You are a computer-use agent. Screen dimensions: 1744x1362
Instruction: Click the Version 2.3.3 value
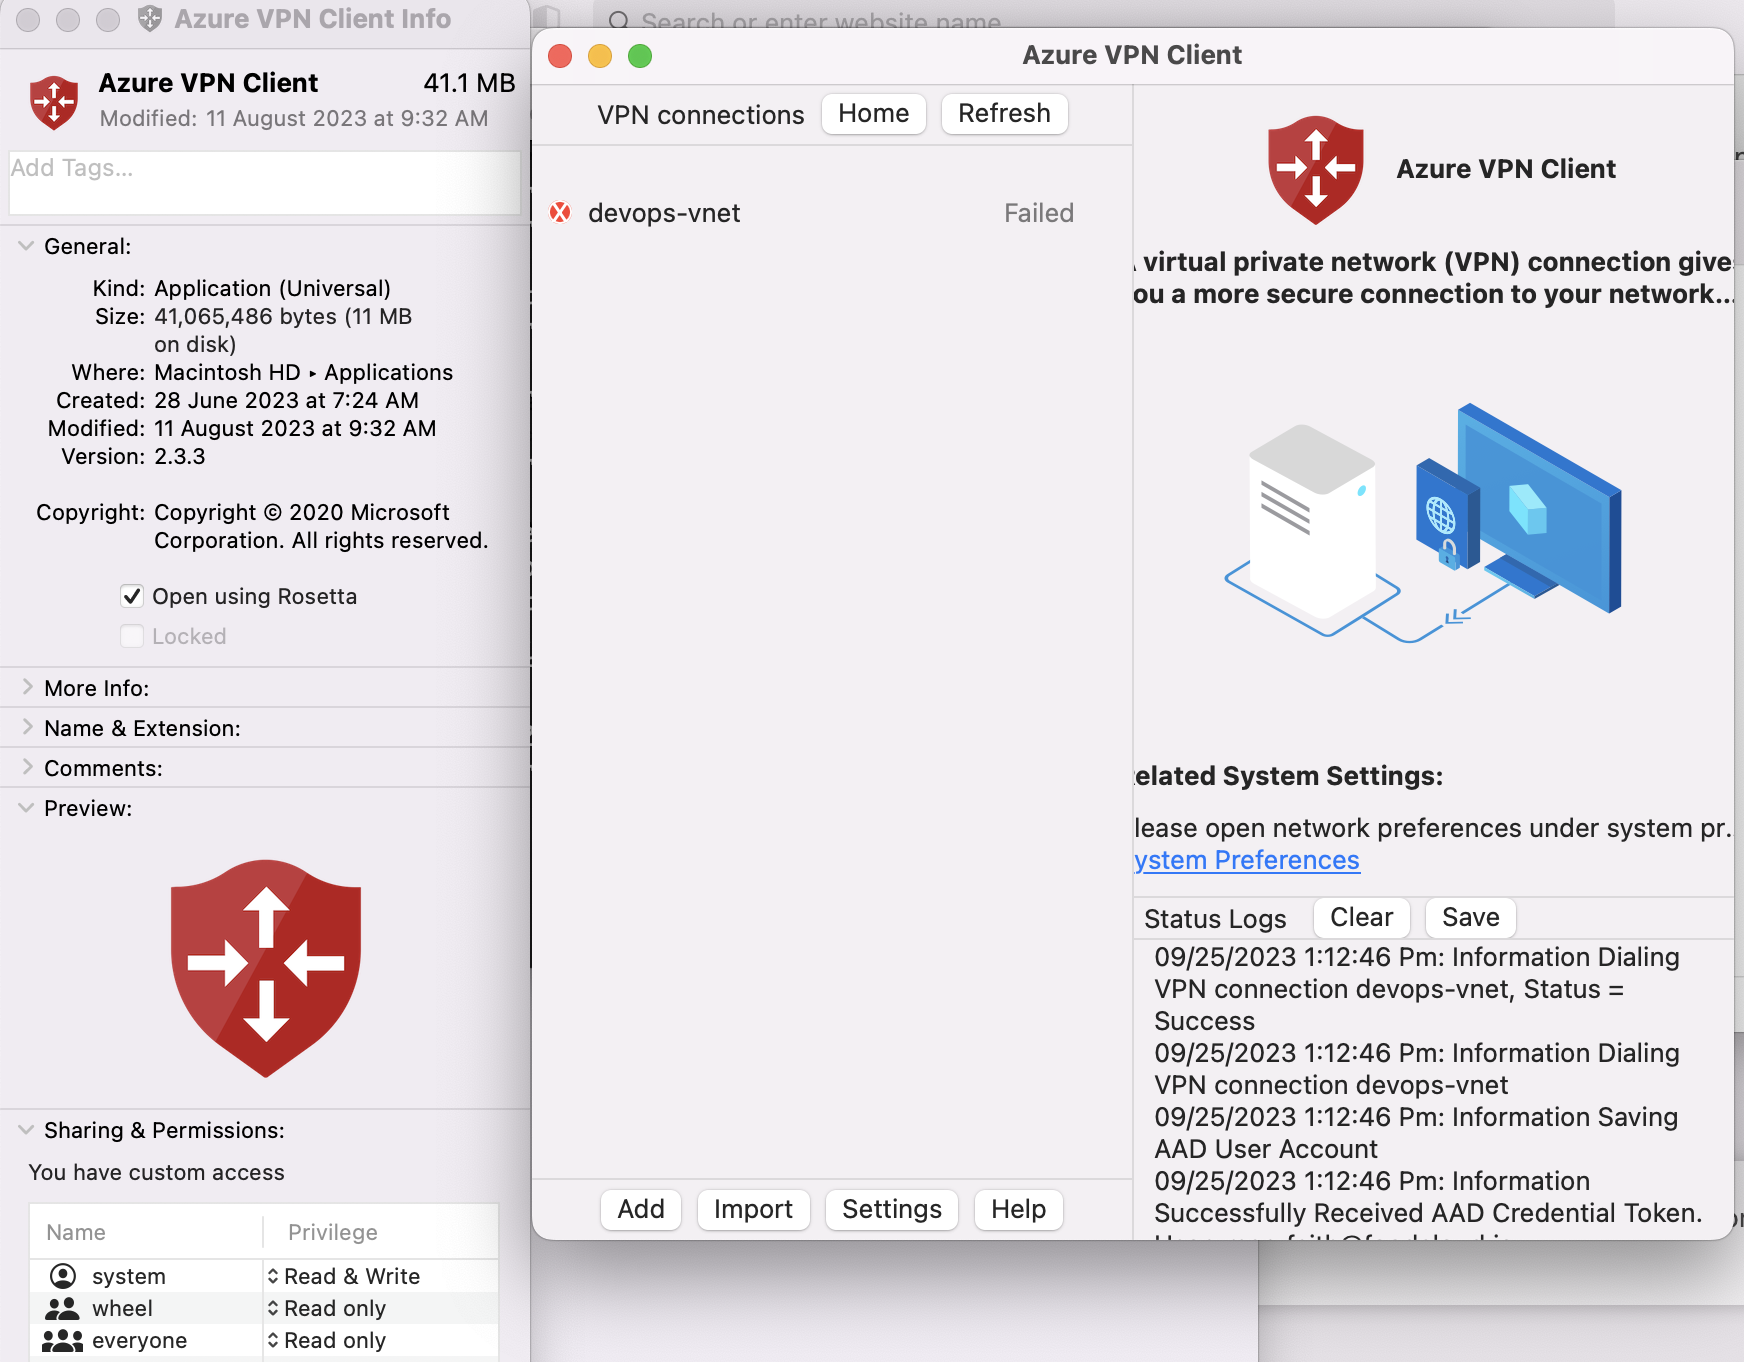click(180, 456)
